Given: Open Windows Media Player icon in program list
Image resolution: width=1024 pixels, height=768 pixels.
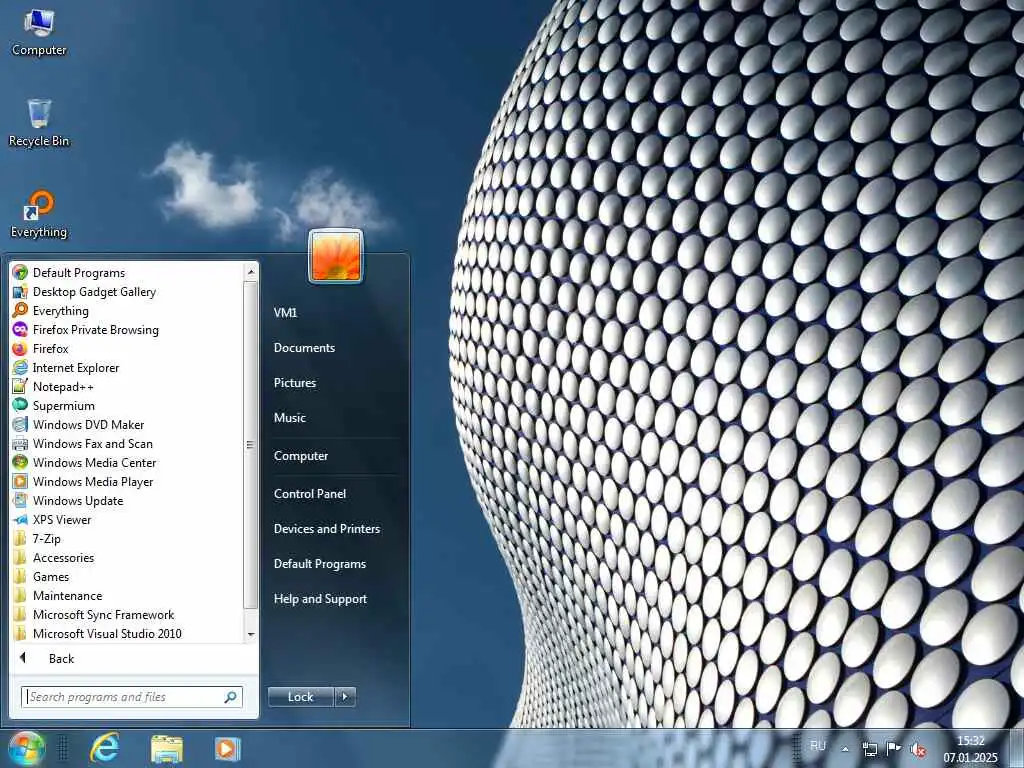Looking at the screenshot, I should point(20,481).
